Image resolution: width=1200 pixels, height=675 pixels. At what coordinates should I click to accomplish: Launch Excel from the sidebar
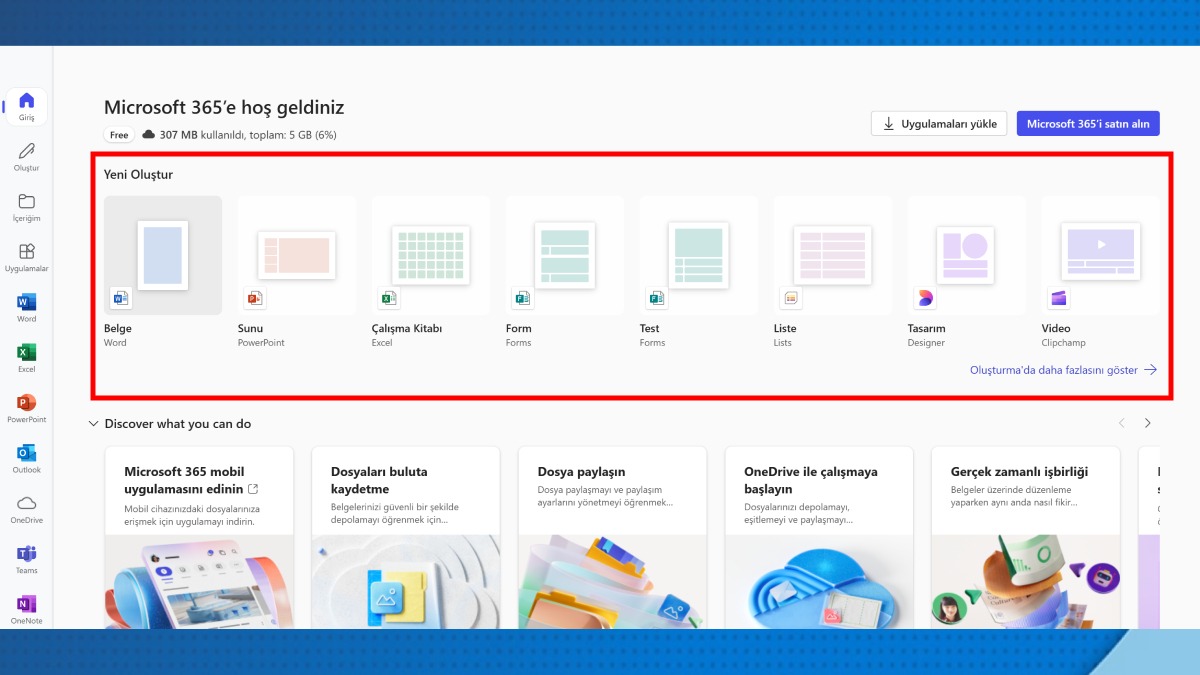point(27,358)
